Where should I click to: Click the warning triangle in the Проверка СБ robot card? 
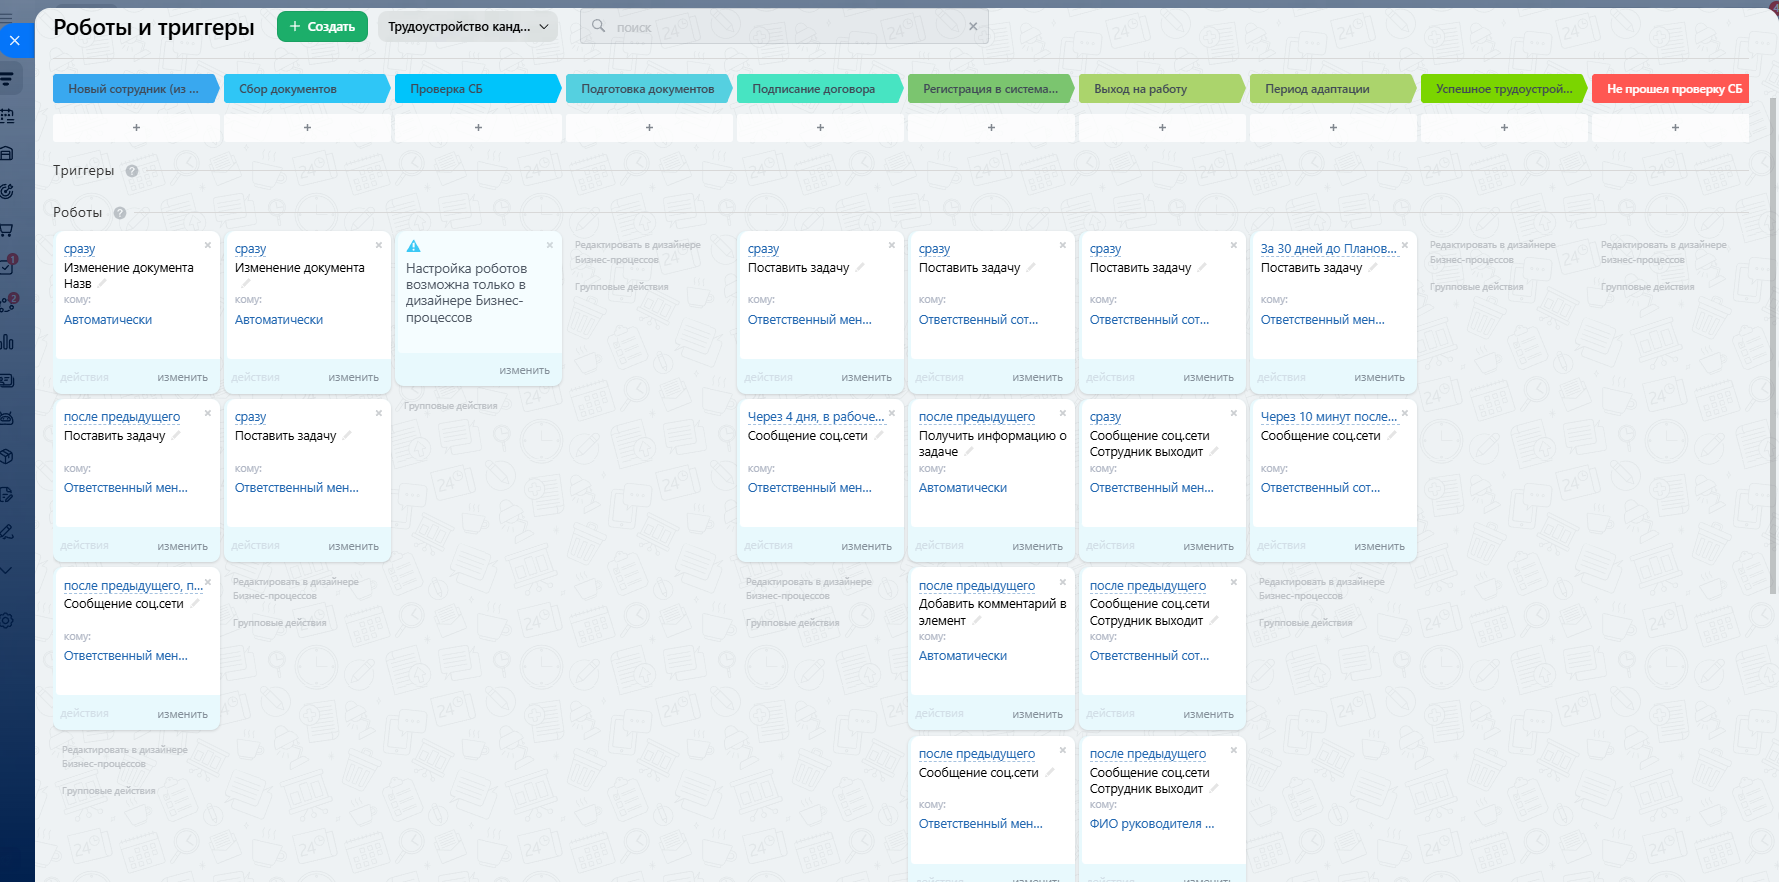pyautogui.click(x=414, y=246)
